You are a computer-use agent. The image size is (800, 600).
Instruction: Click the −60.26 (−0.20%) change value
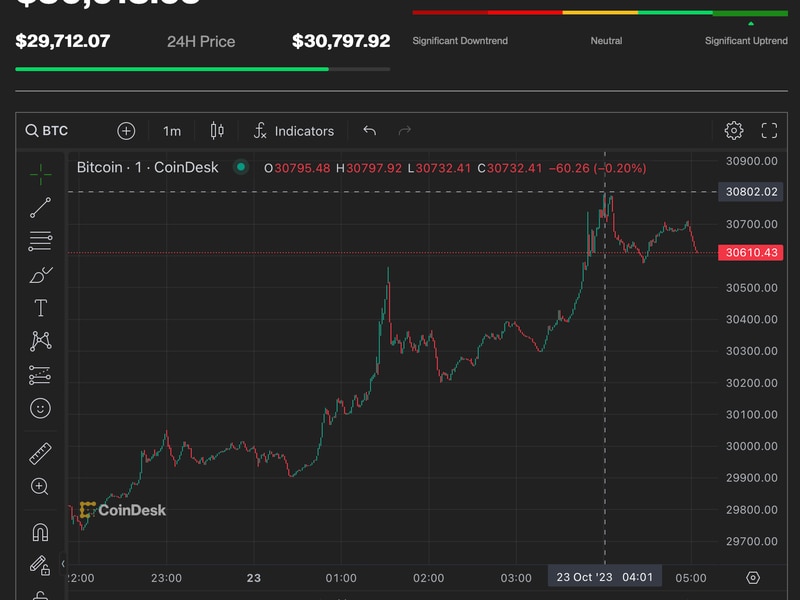tap(597, 168)
